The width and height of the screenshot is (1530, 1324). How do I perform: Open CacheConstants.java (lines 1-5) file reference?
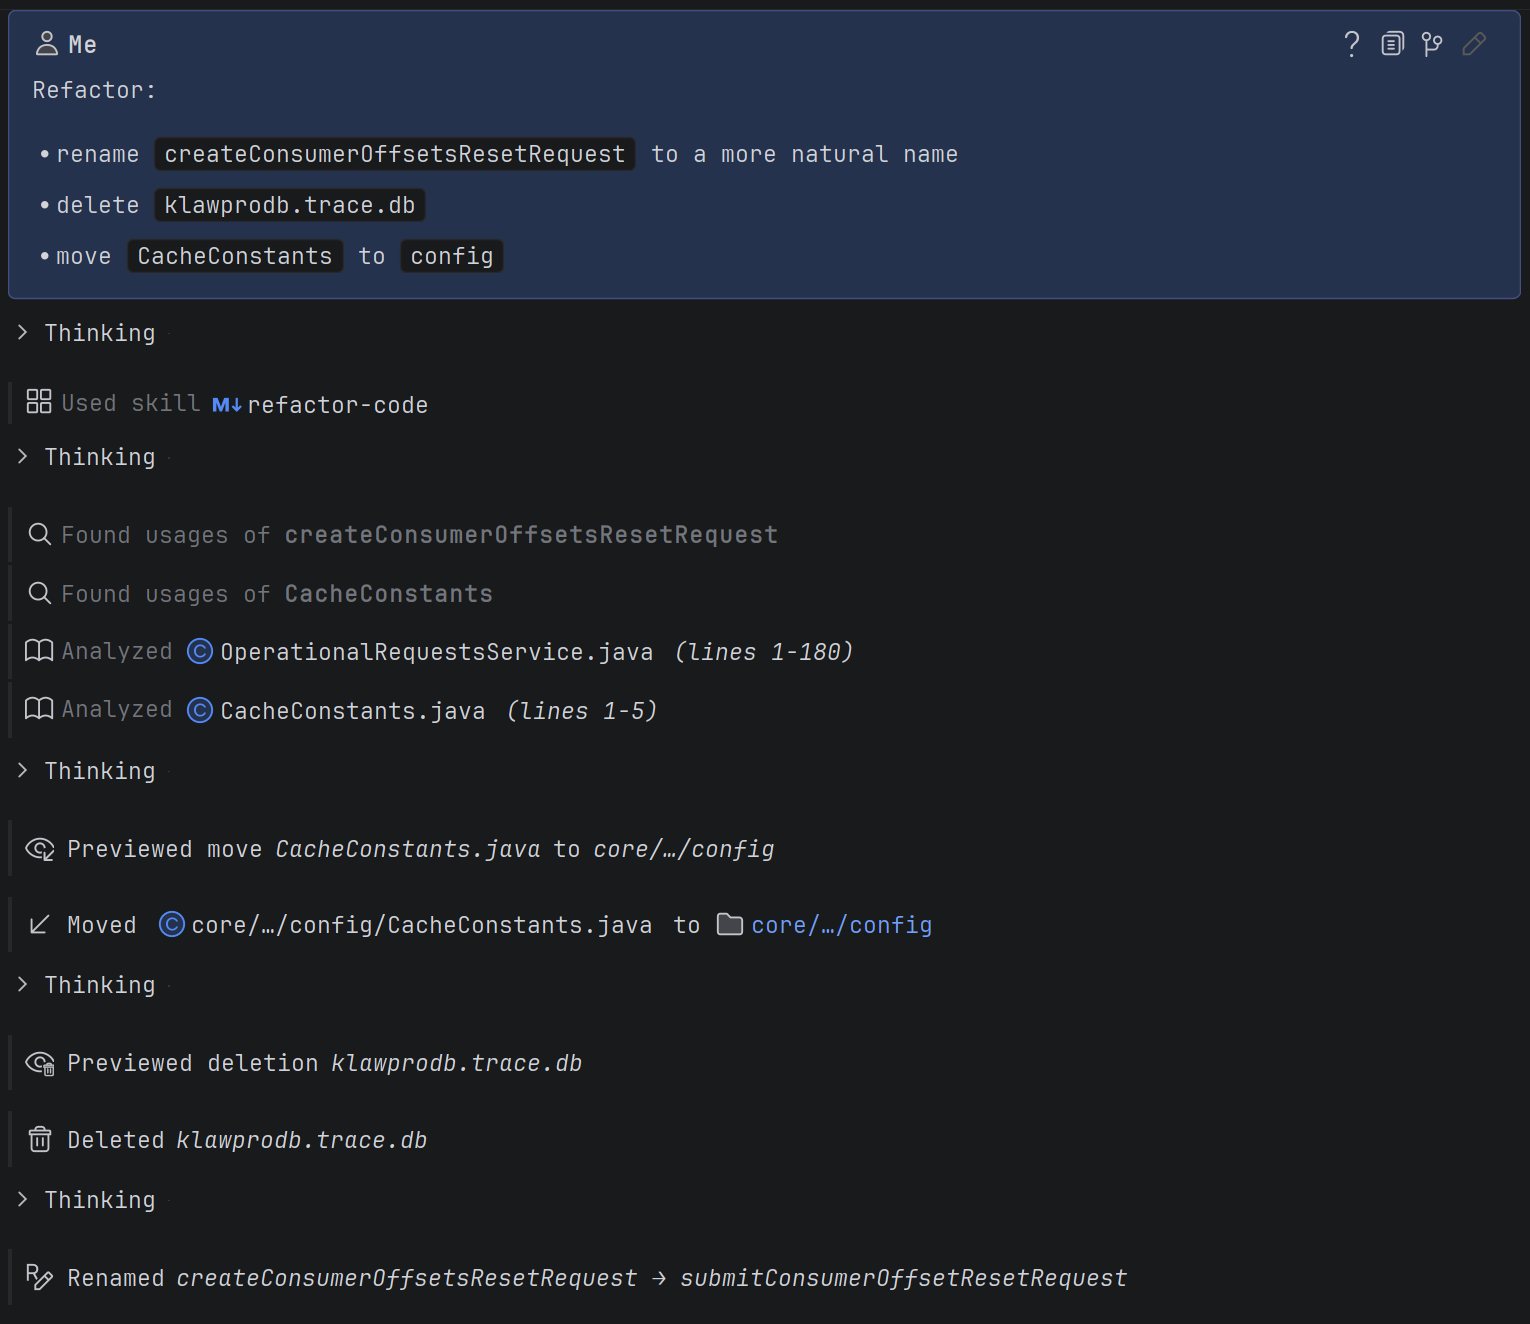352,711
